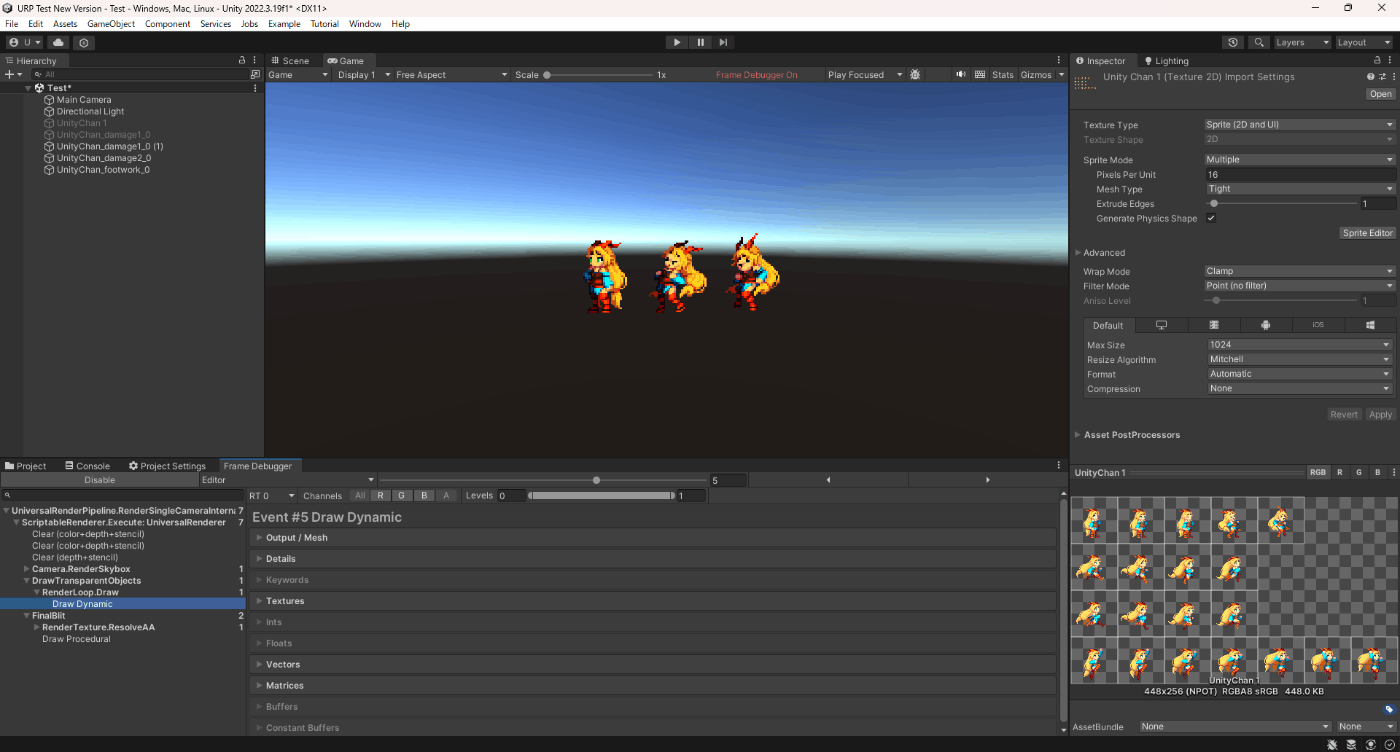Image resolution: width=1400 pixels, height=752 pixels.
Task: Open the Display 1 dropdown
Action: point(362,75)
